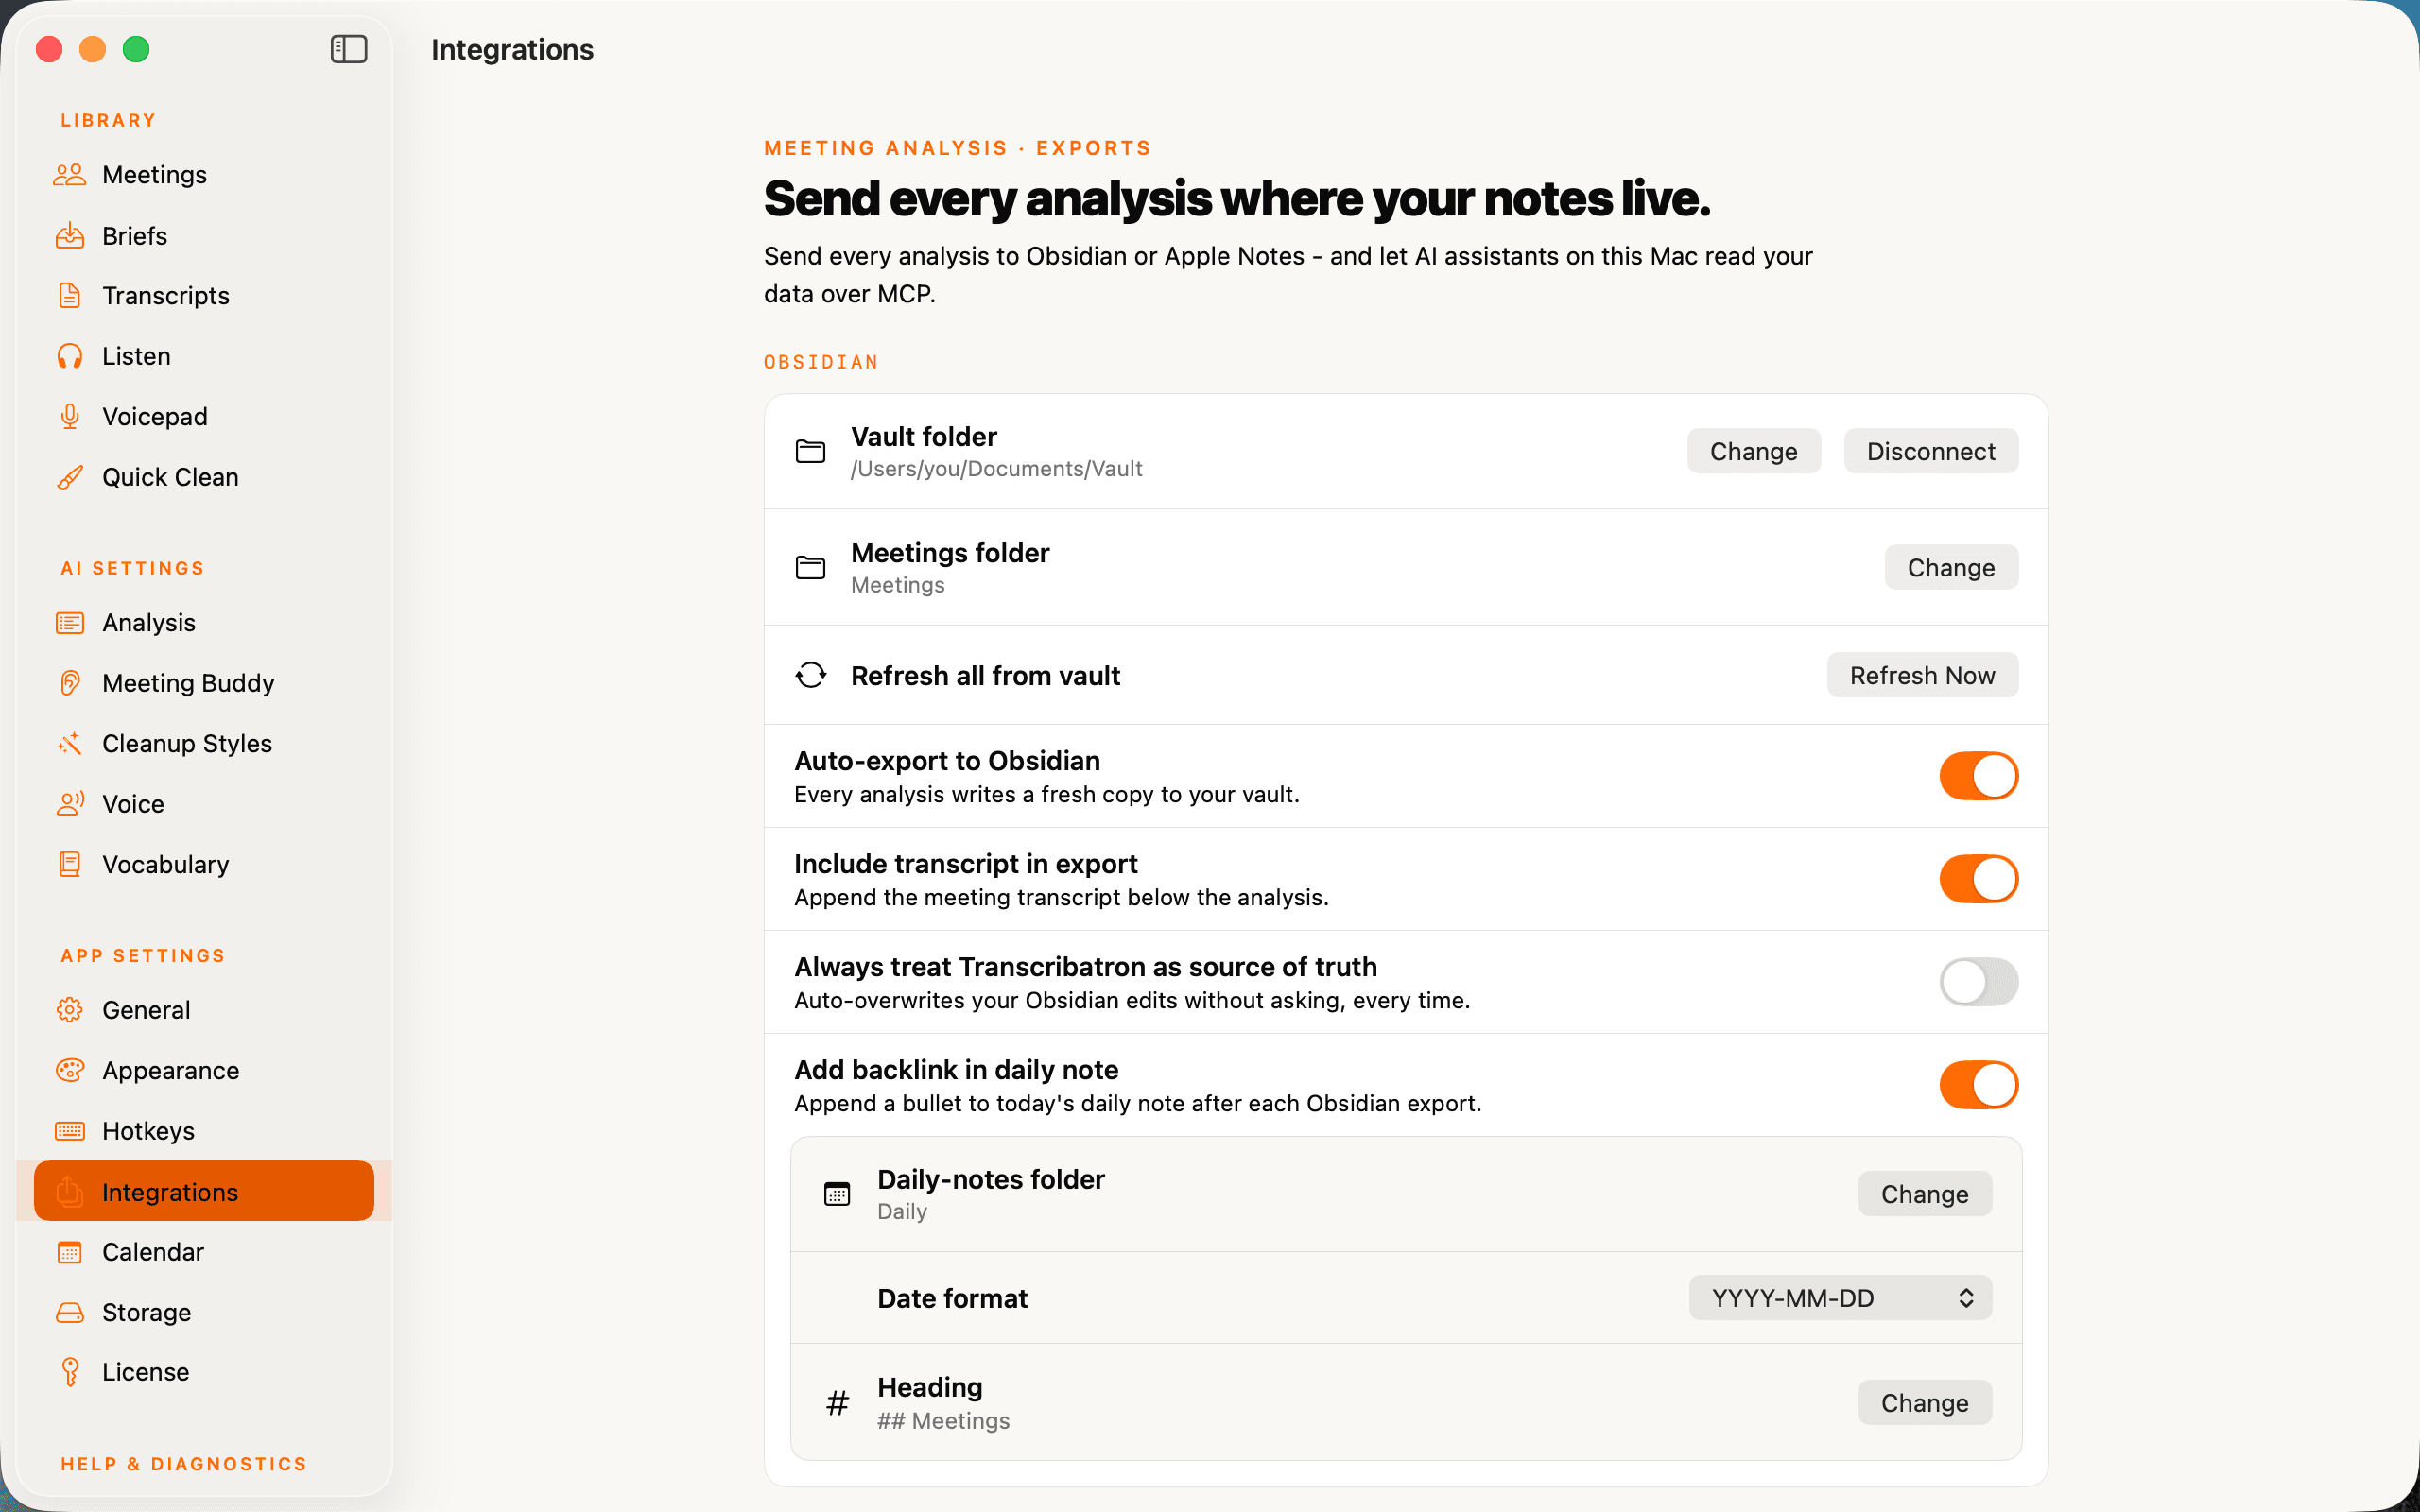
Task: Click the Listen headphones icon
Action: coord(69,356)
